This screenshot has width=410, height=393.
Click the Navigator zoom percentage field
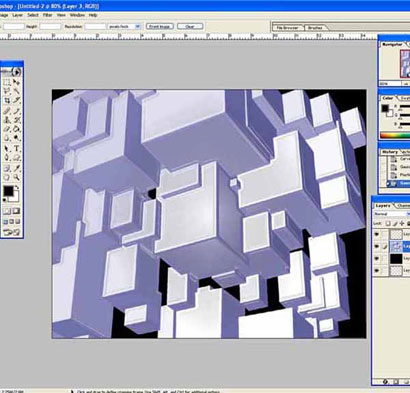(390, 84)
